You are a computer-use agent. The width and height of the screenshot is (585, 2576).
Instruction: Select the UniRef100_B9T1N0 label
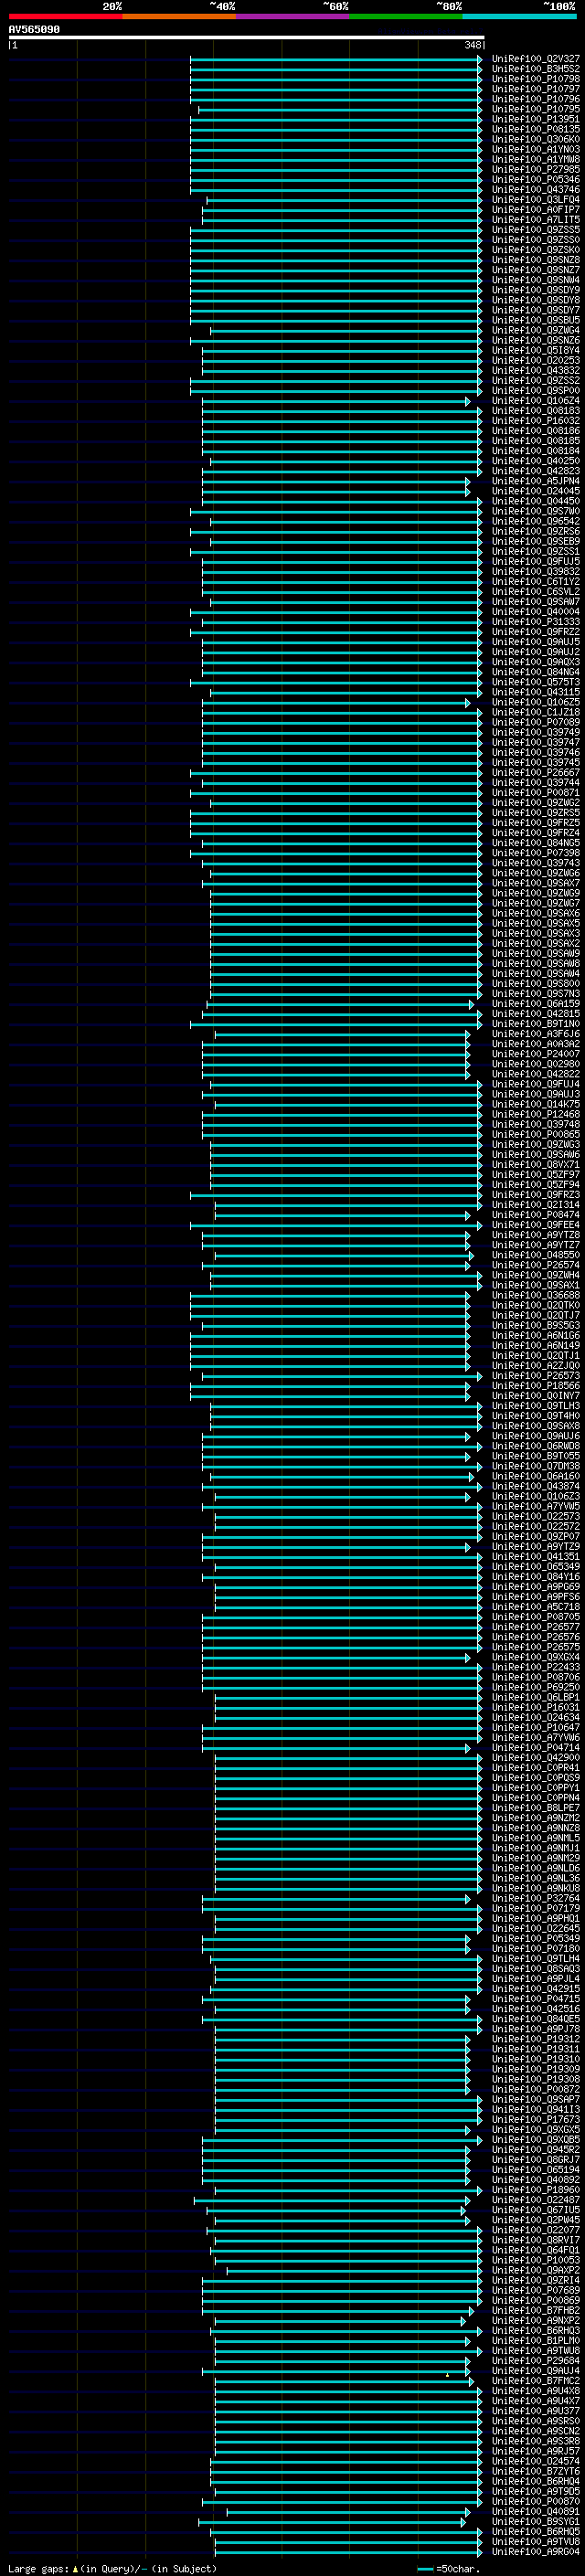click(536, 1024)
